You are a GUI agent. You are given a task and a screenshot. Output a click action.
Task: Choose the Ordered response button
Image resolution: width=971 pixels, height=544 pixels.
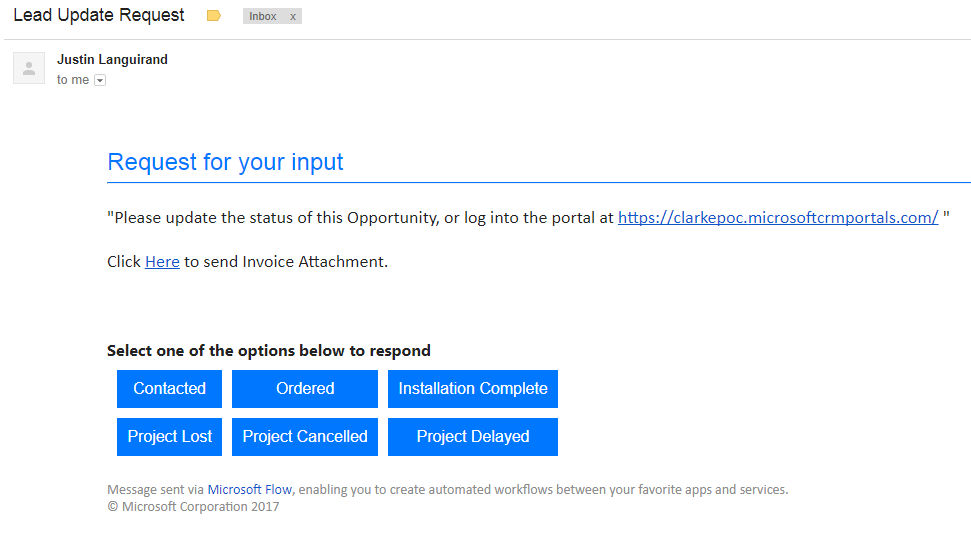point(305,389)
